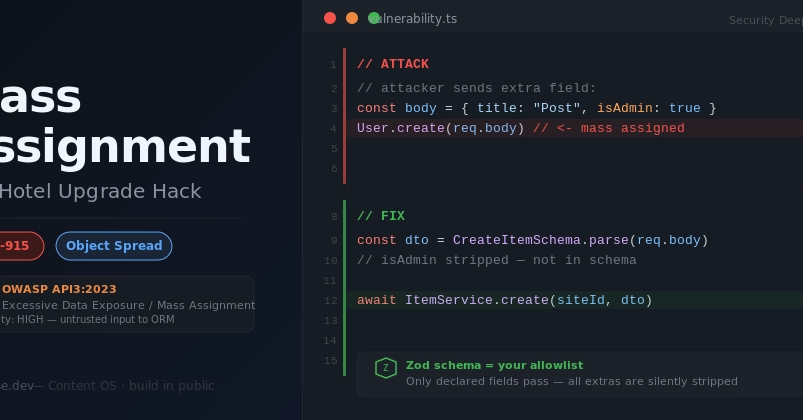Click the red -915 tag
This screenshot has height=420, width=803.
click(x=20, y=246)
